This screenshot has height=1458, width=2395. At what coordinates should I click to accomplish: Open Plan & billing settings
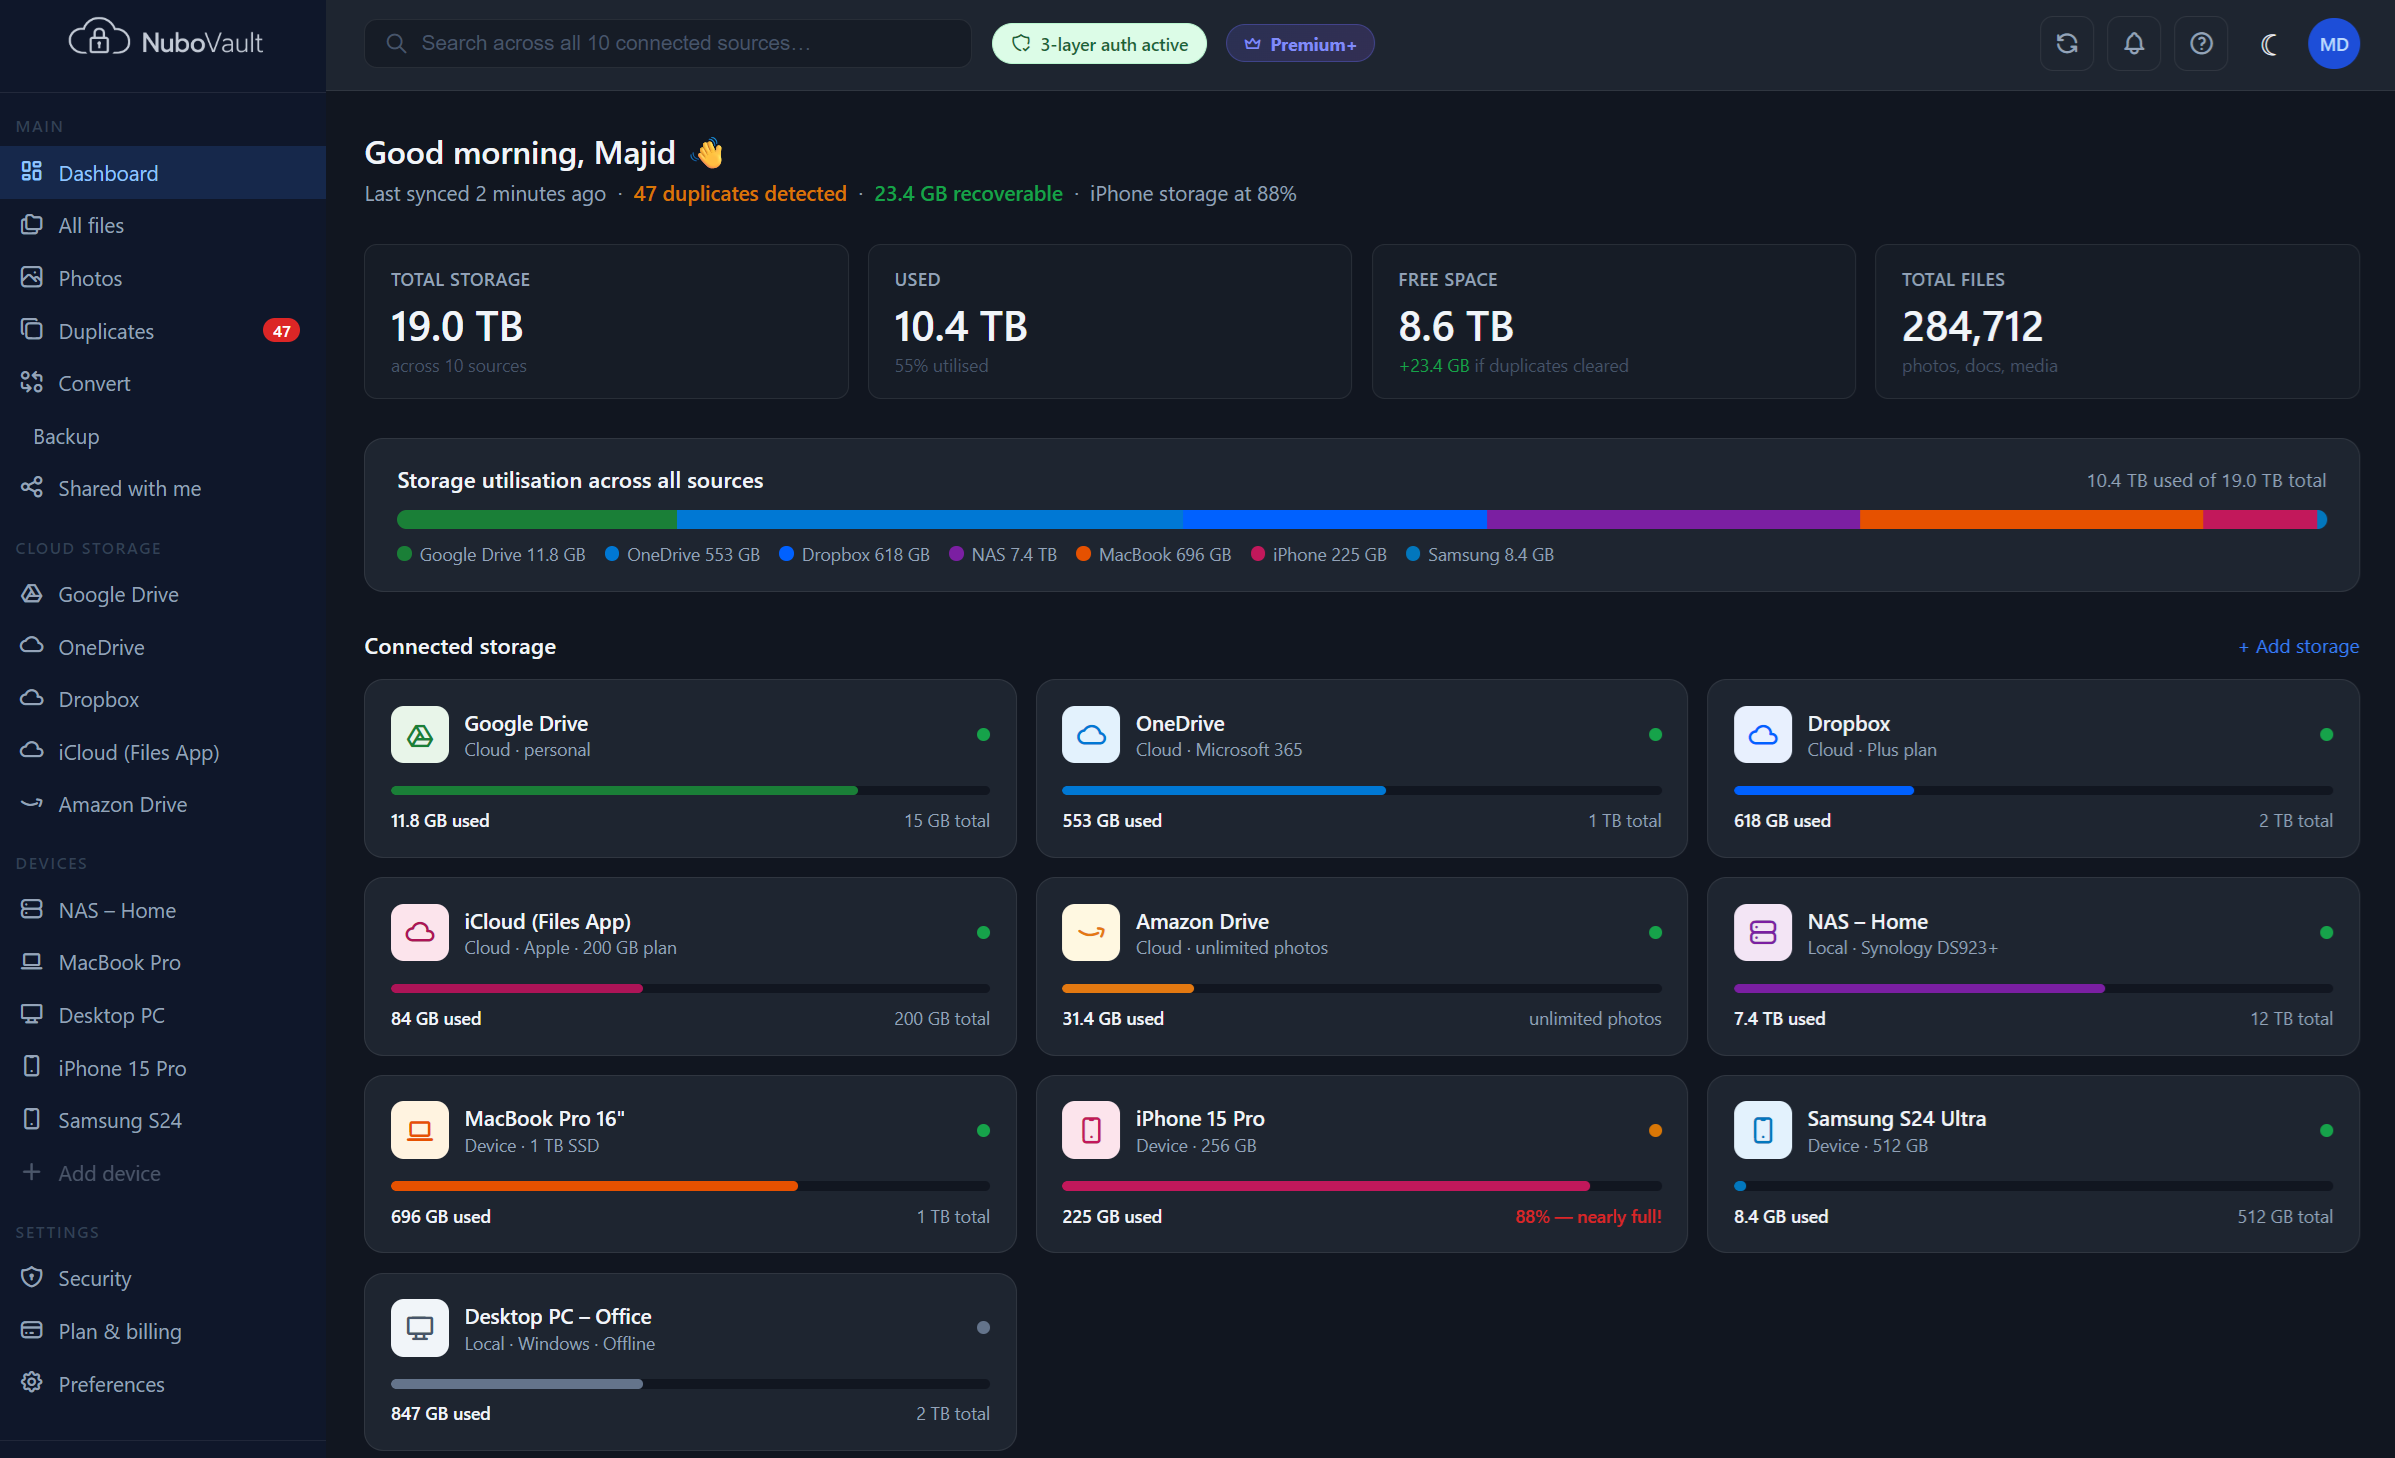(163, 1331)
